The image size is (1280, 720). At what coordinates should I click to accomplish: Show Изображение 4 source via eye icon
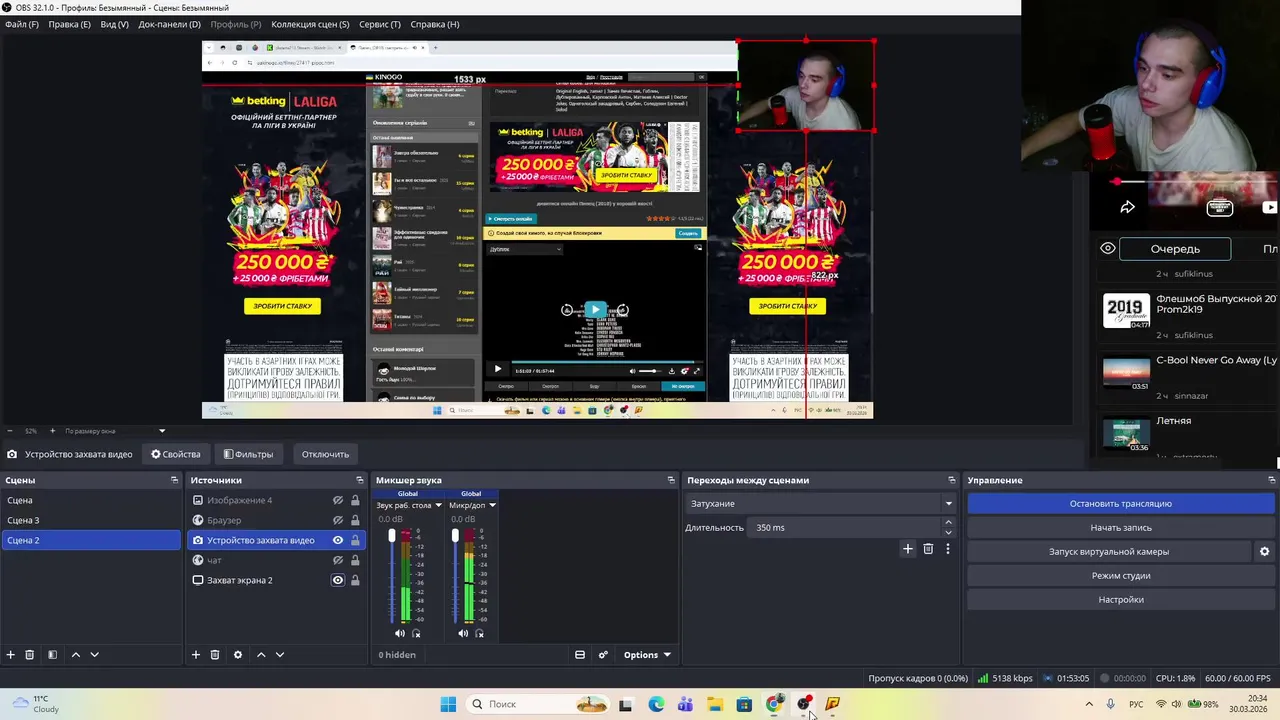338,500
